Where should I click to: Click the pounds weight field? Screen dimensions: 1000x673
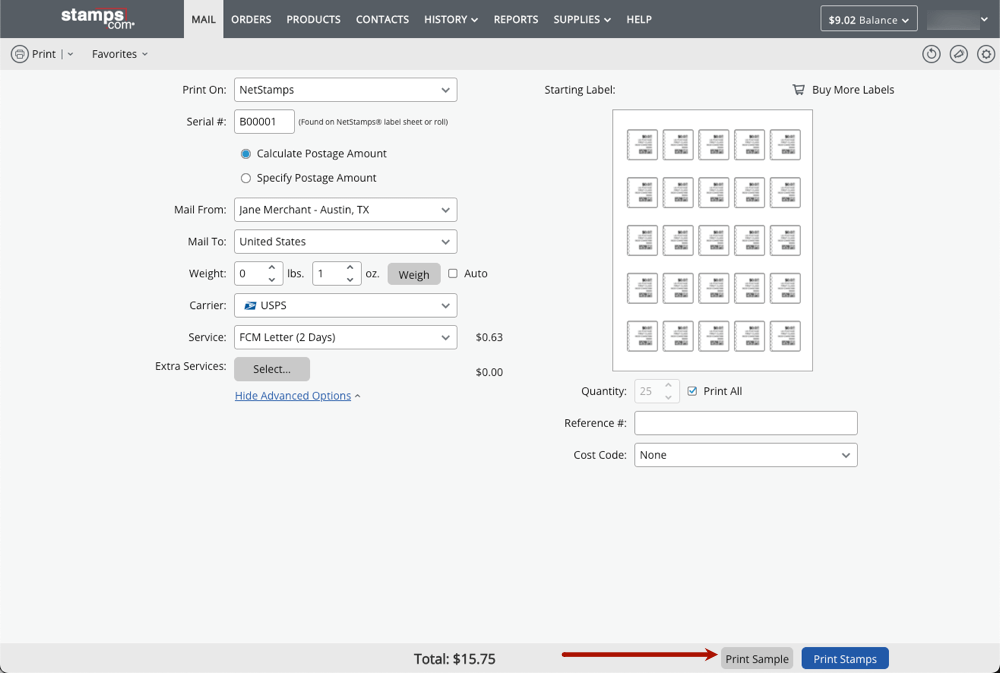tap(258, 274)
